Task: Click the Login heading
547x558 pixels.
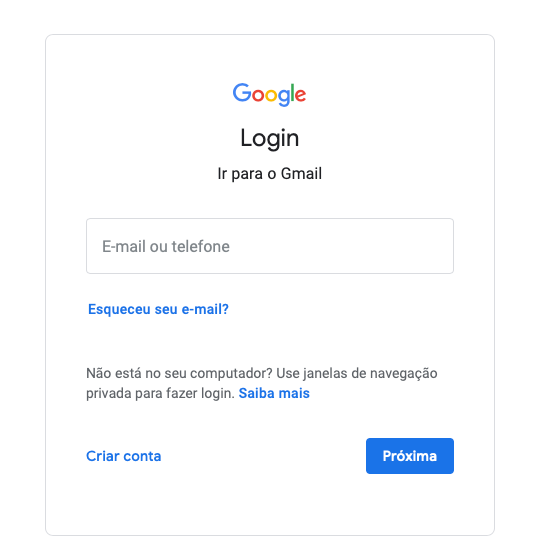Action: point(270,138)
